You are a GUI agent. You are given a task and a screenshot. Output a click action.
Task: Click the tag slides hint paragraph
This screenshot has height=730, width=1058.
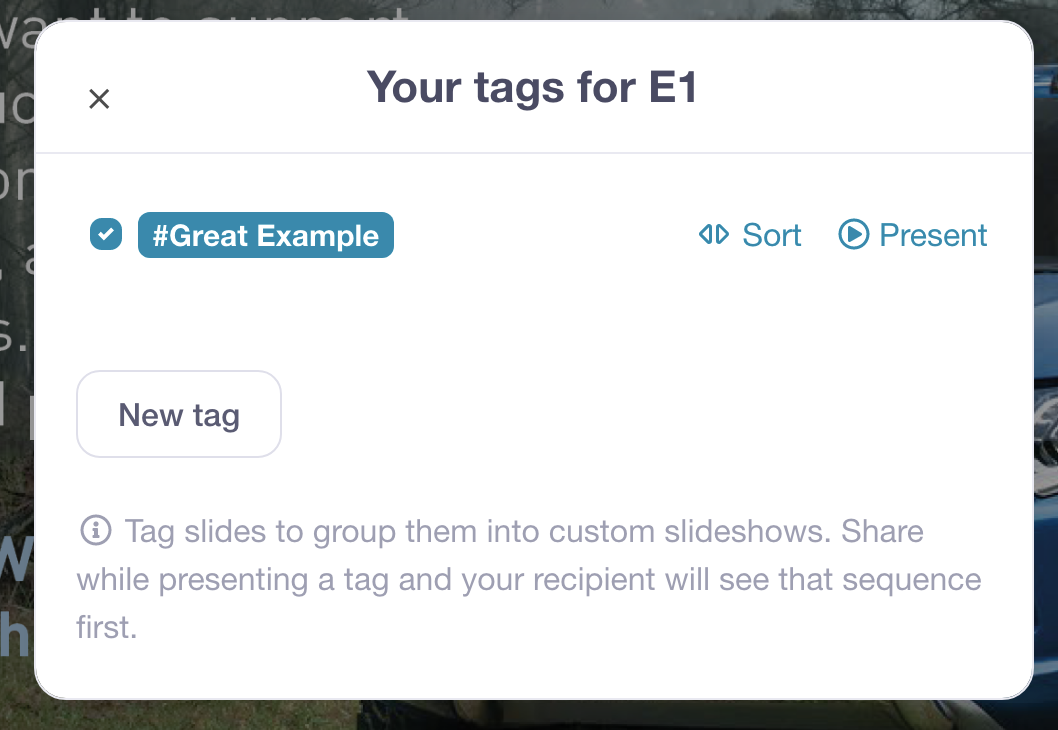click(x=528, y=580)
